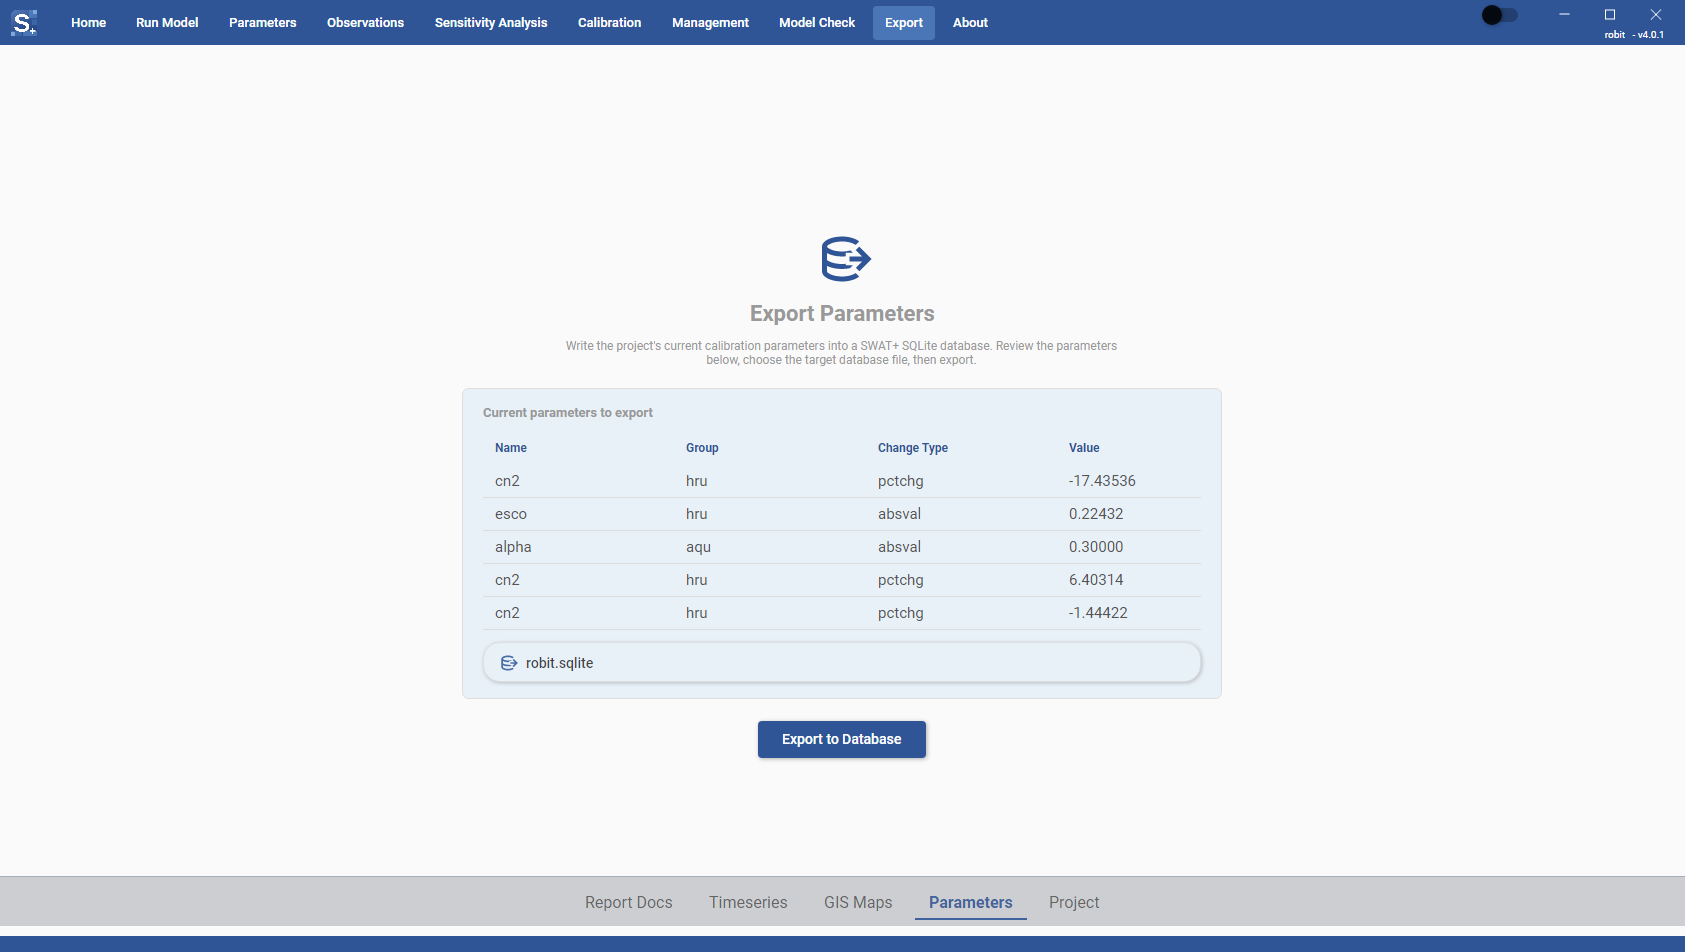Open the Model Check page

tap(817, 23)
